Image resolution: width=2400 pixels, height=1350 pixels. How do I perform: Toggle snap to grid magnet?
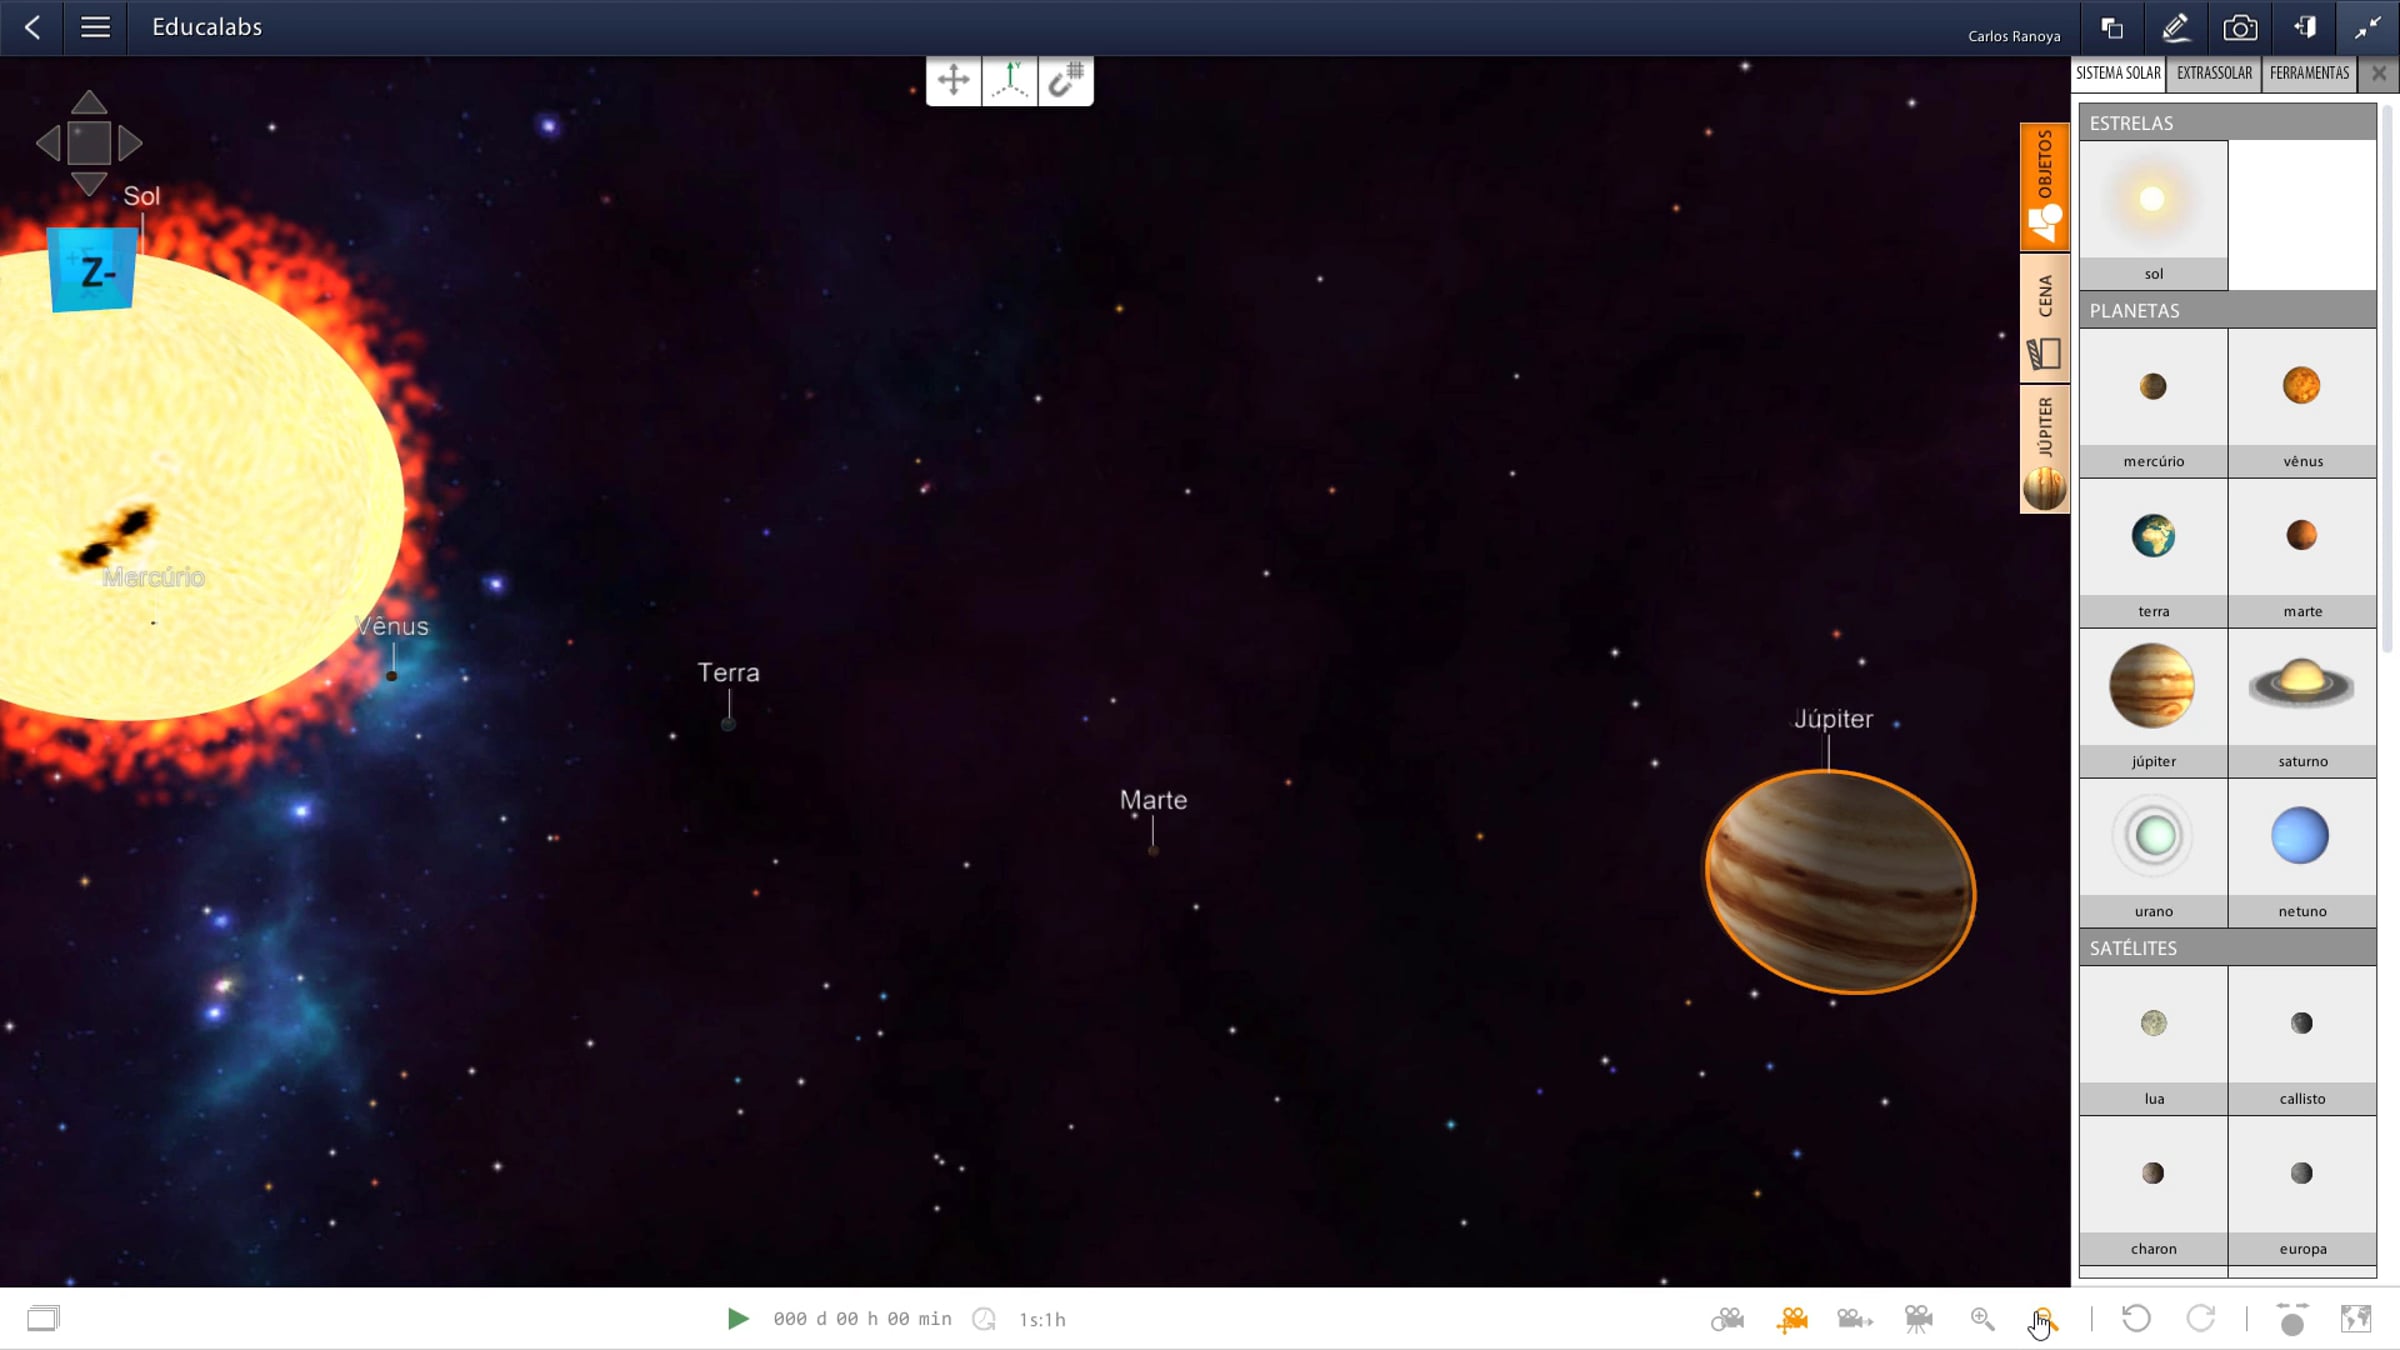[1066, 80]
